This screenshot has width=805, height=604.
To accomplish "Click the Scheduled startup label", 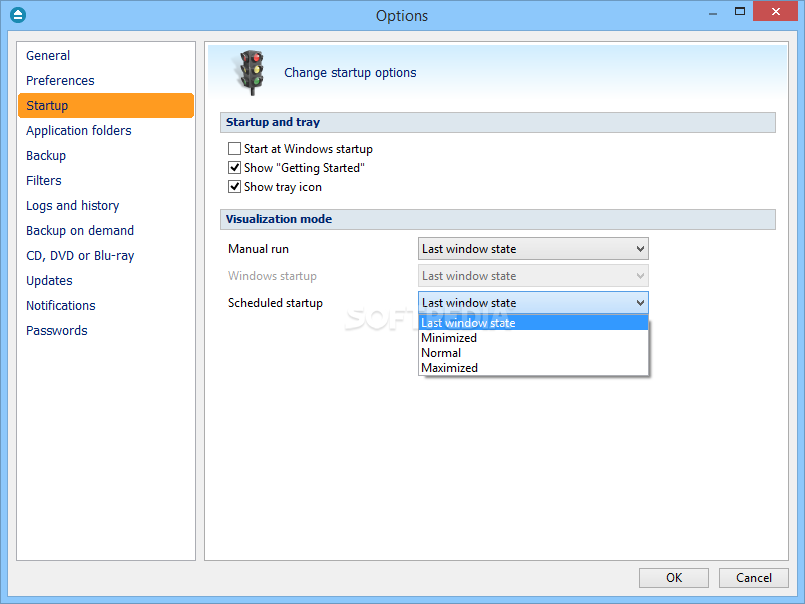I will click(x=275, y=303).
